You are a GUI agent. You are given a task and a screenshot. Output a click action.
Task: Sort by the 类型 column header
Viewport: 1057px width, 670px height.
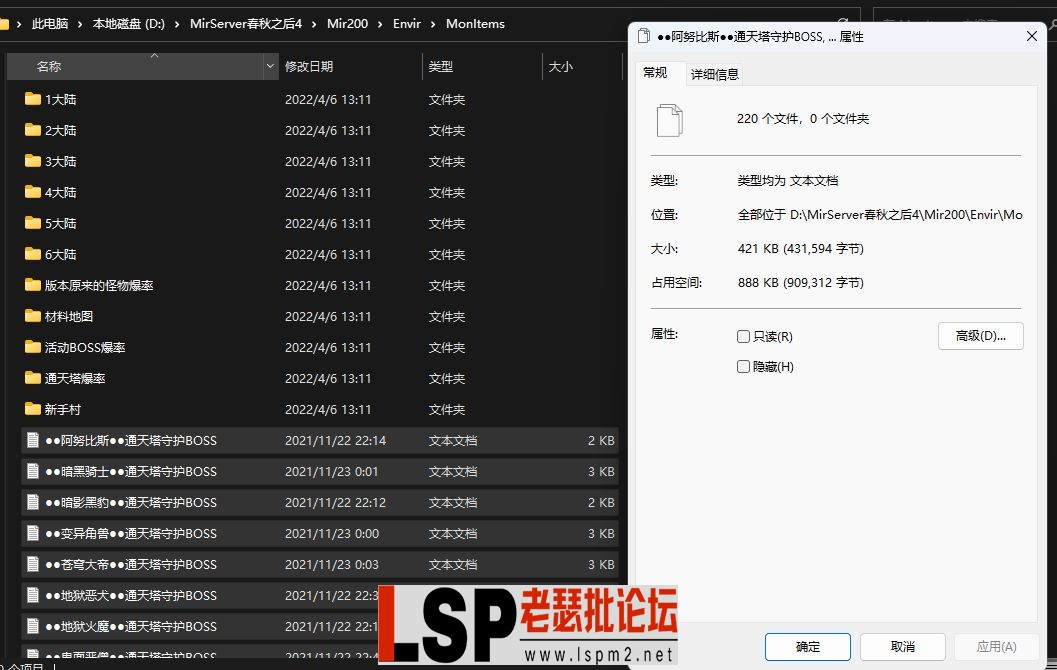[482, 66]
